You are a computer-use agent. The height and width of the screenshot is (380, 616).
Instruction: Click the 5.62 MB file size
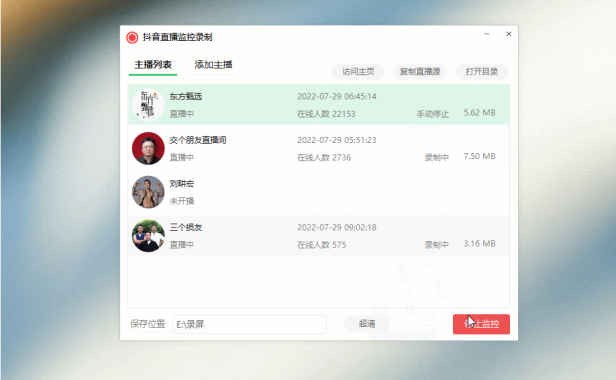coord(479,112)
